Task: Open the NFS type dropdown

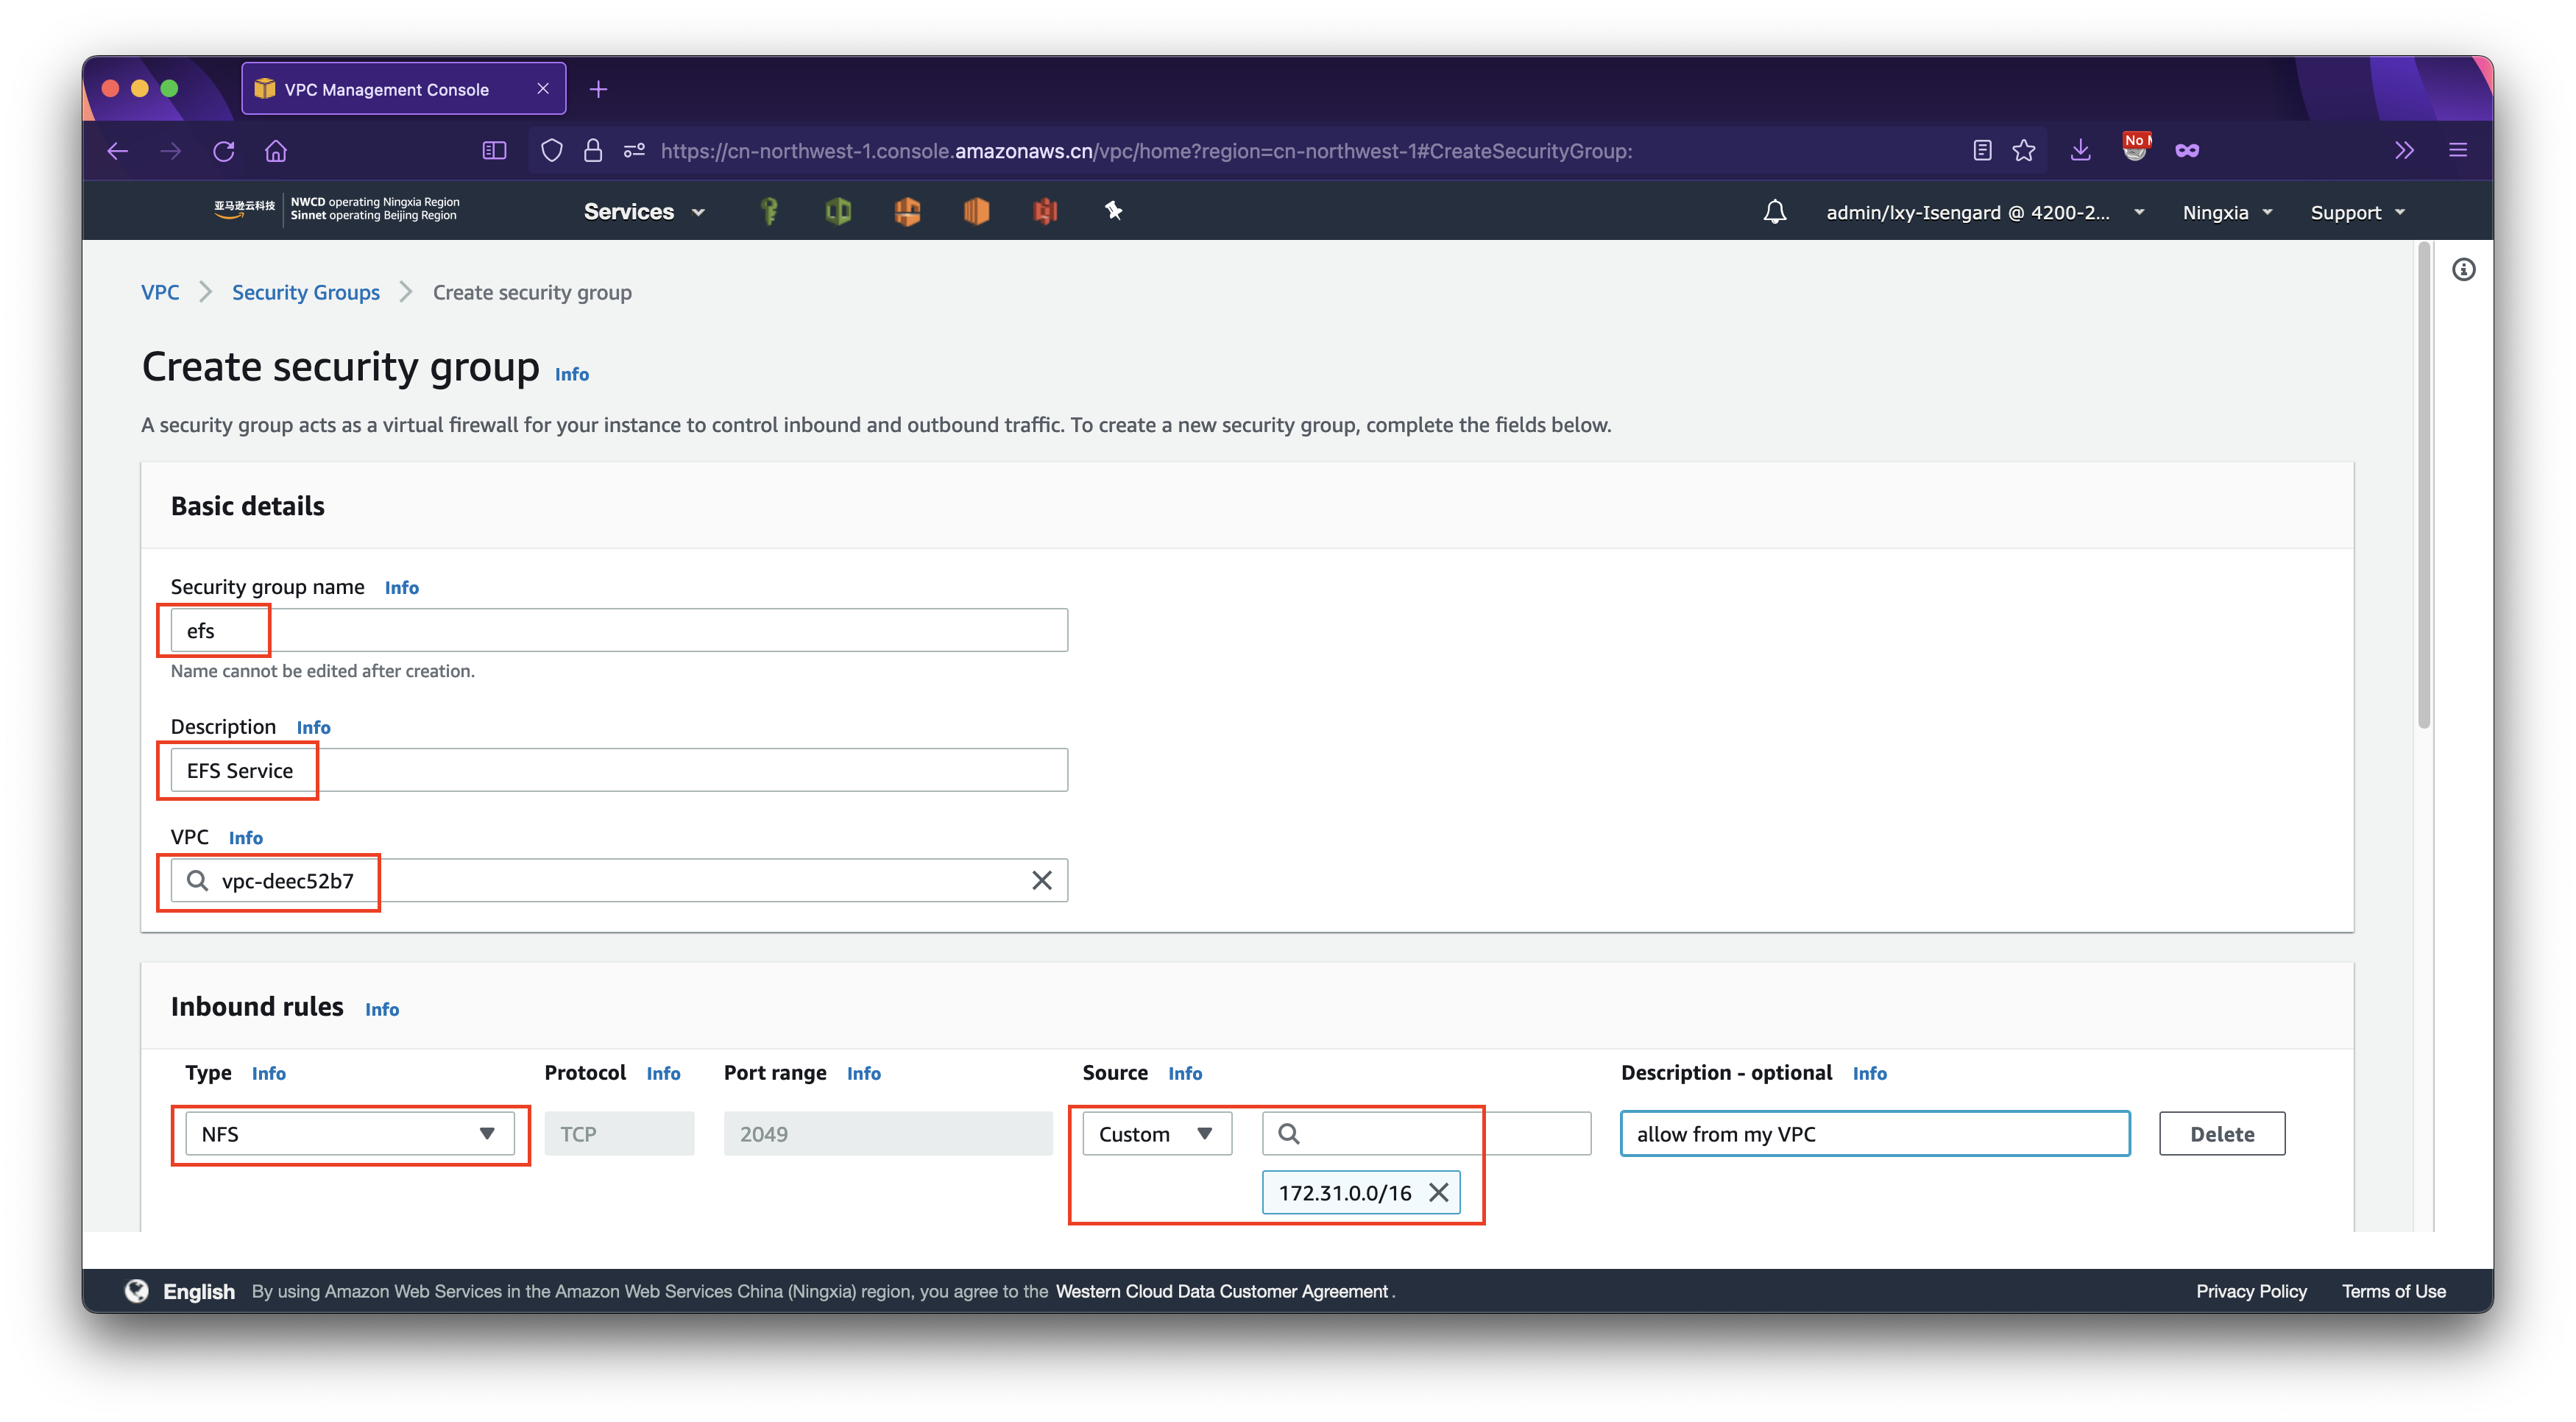Action: point(349,1133)
